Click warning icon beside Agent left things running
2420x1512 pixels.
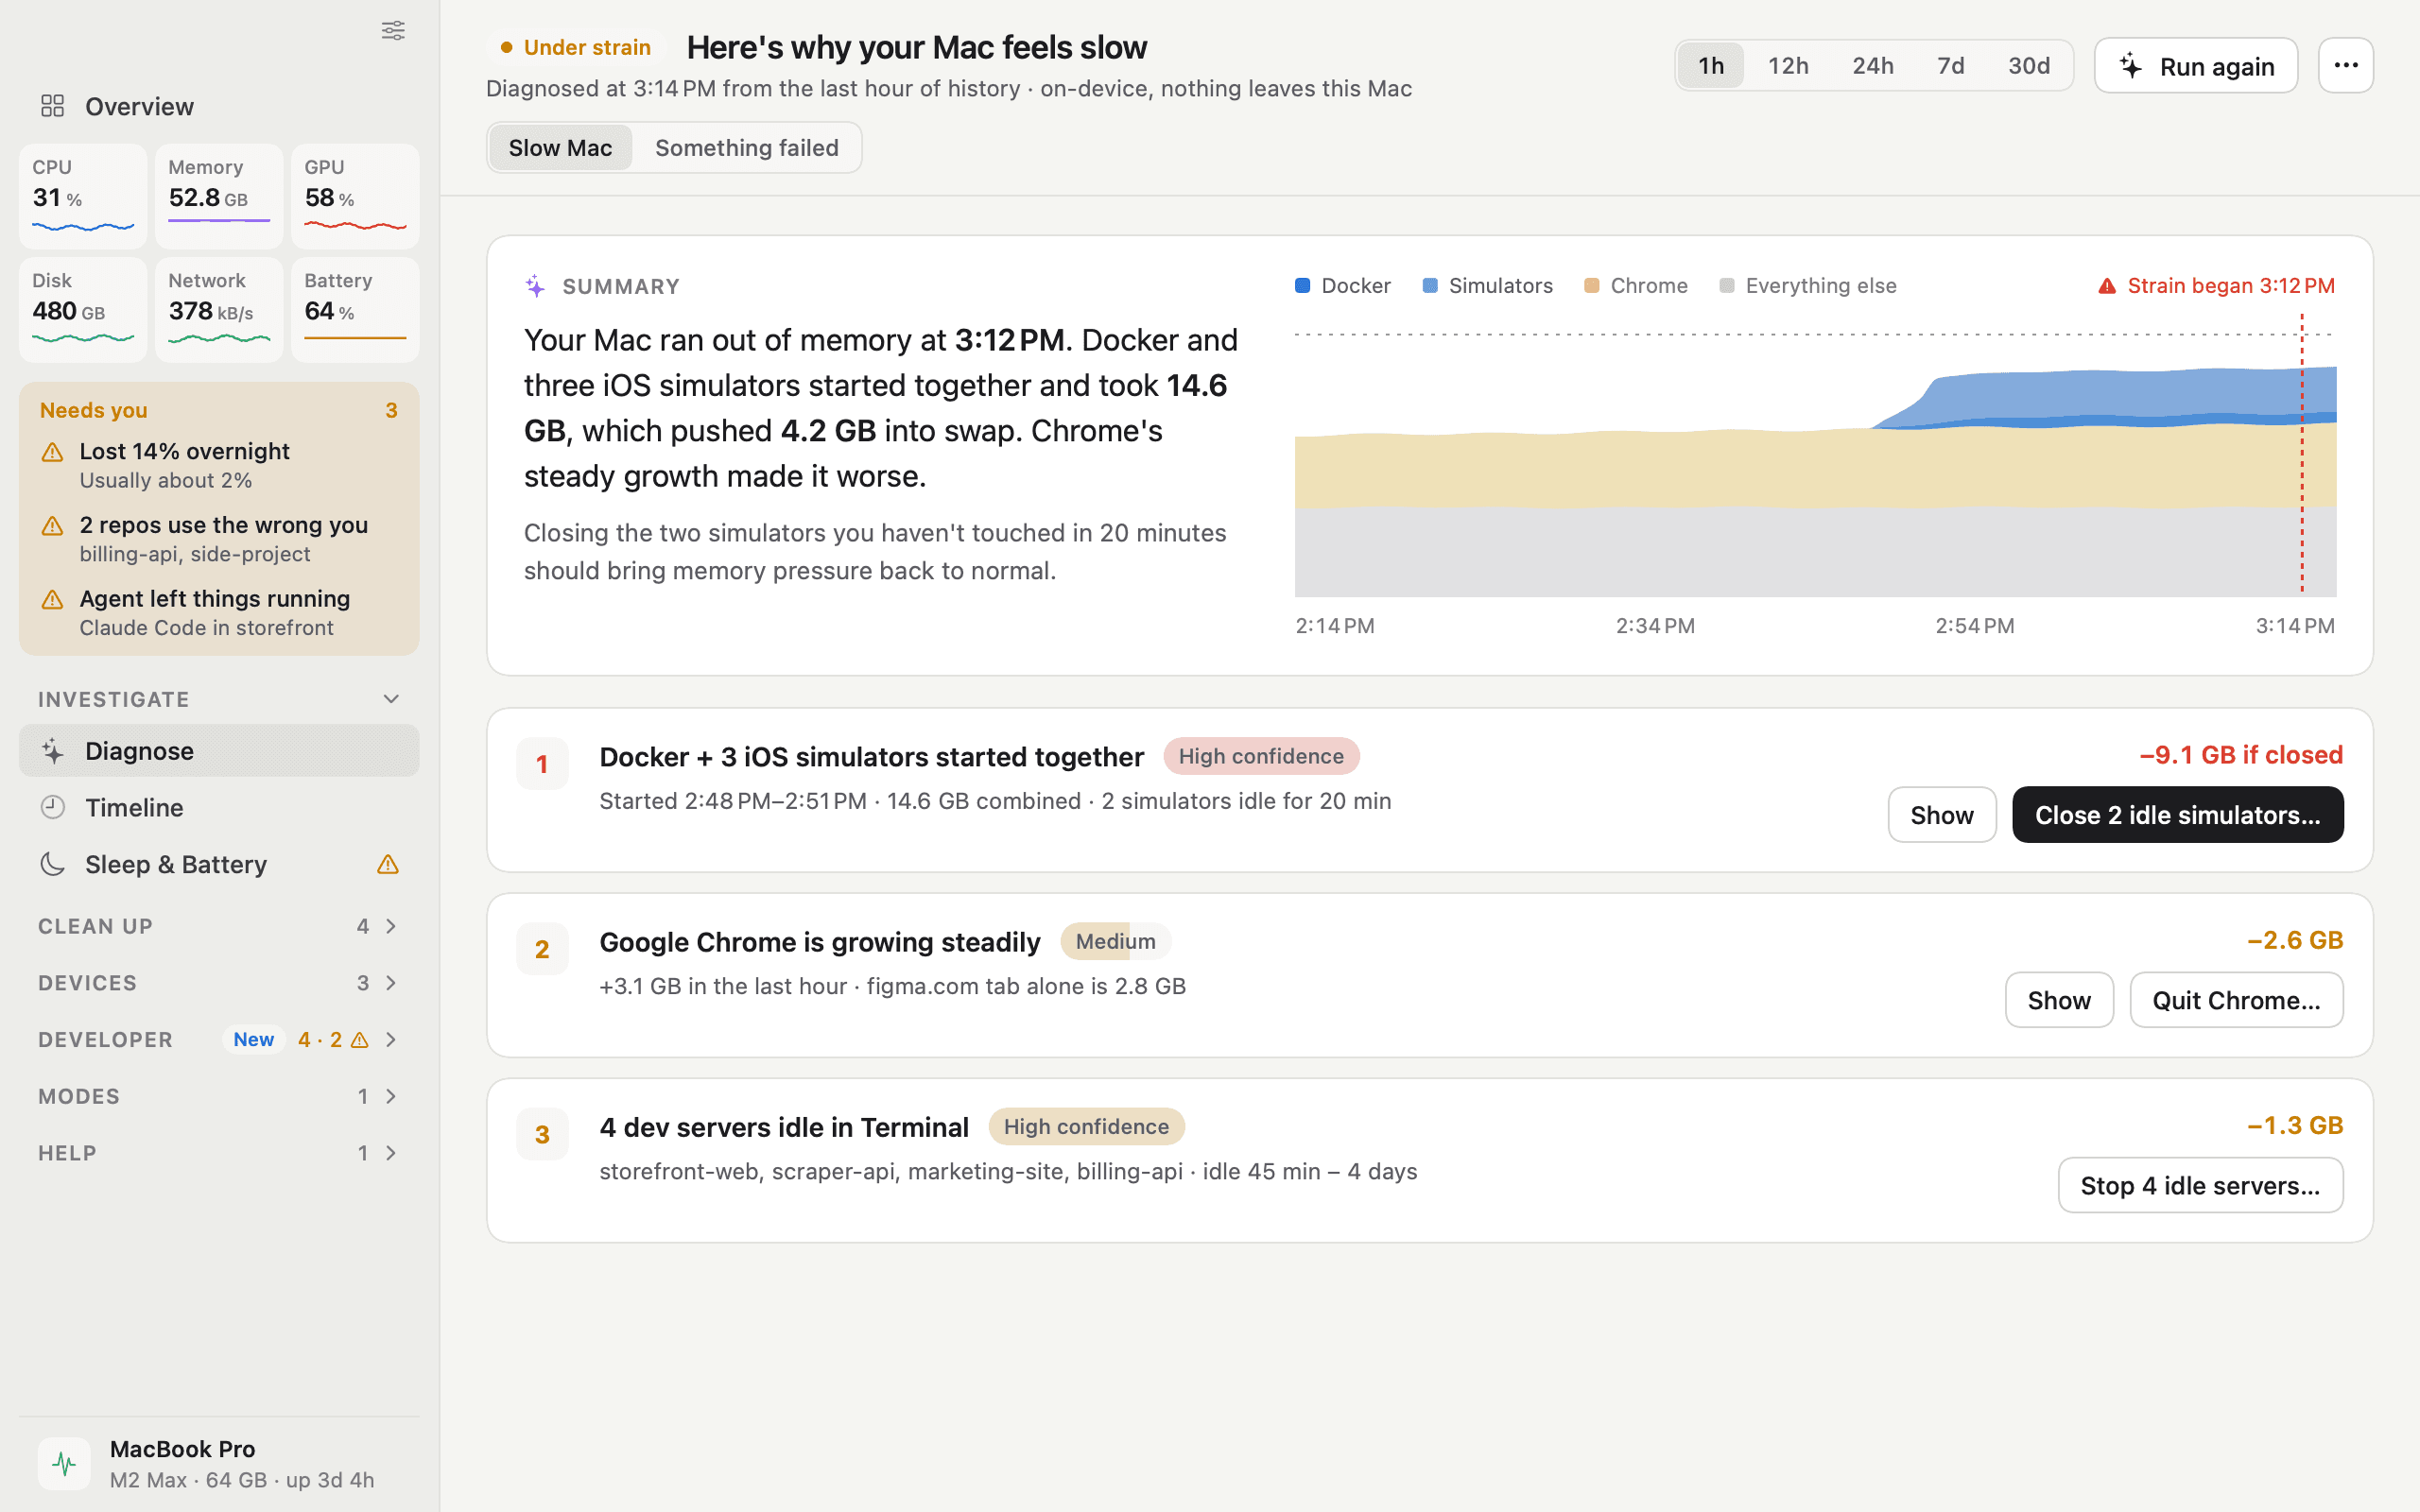52,600
